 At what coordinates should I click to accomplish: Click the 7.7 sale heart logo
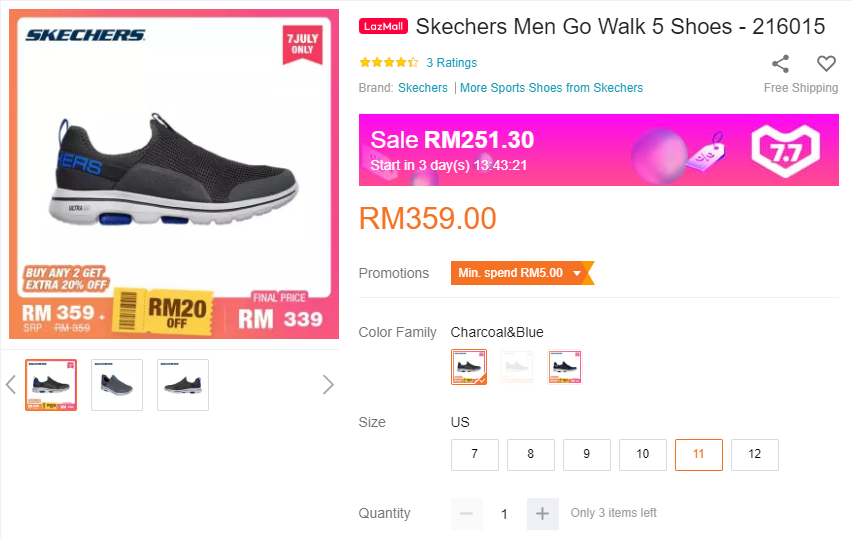(785, 150)
